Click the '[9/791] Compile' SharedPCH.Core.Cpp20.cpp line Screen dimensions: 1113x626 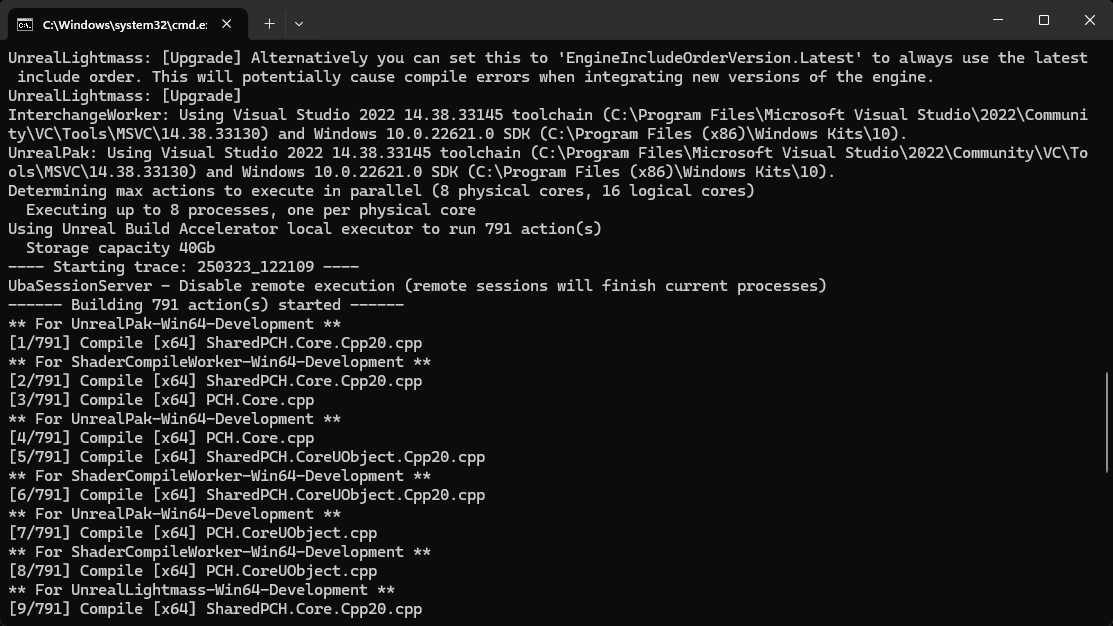(x=215, y=609)
